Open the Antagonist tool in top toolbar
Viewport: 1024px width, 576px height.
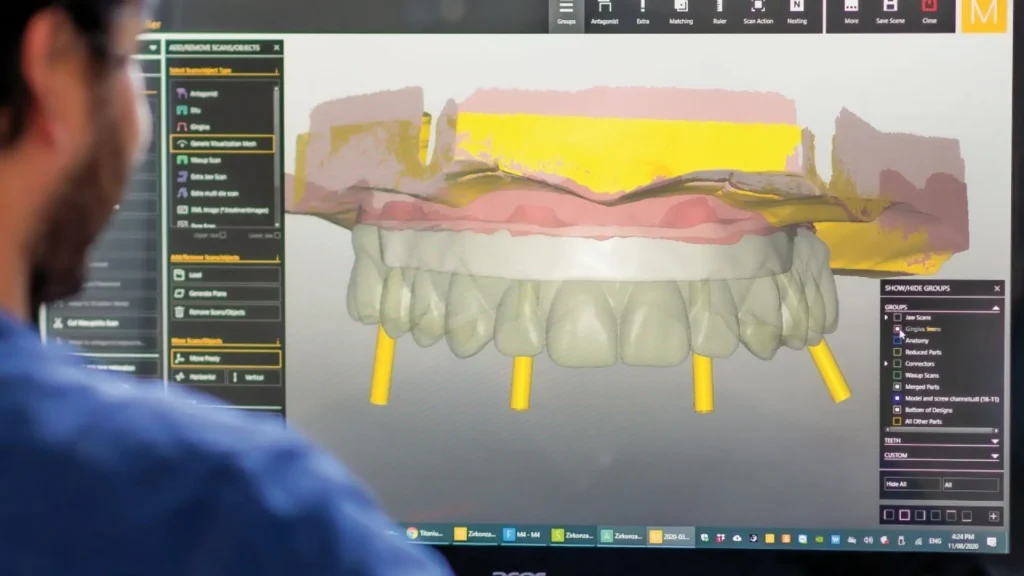[604, 11]
